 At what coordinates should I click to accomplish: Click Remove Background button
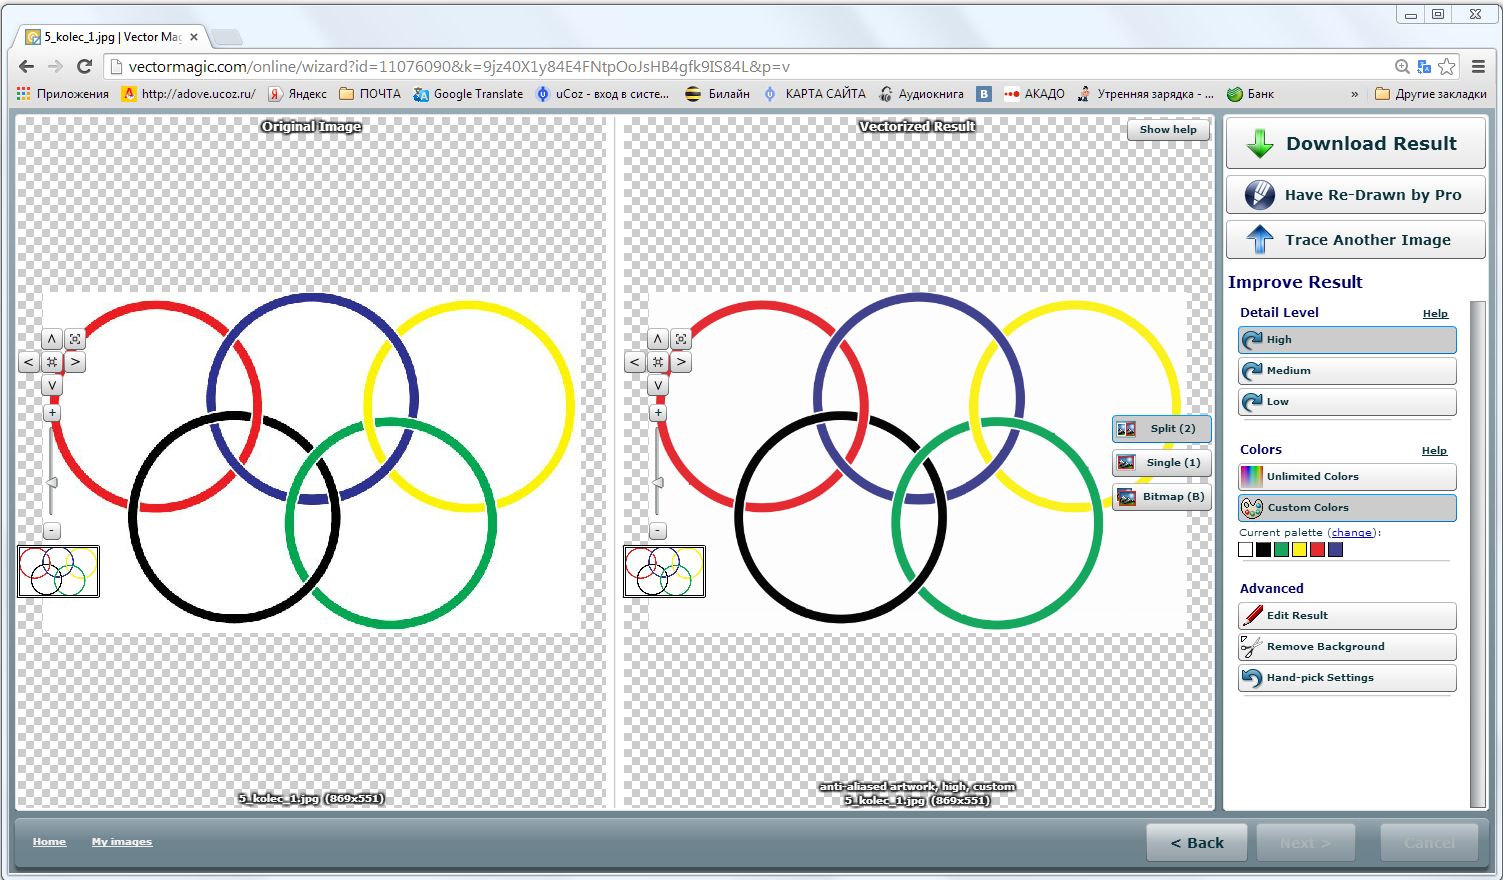point(1347,647)
